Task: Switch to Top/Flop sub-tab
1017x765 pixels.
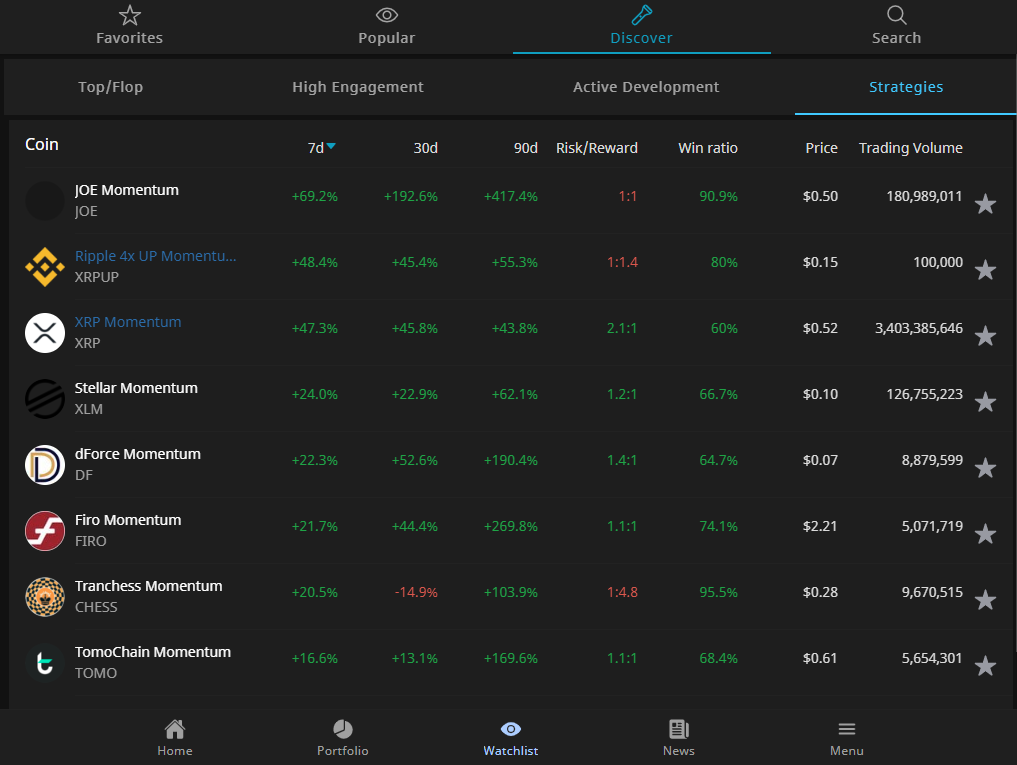Action: (110, 87)
